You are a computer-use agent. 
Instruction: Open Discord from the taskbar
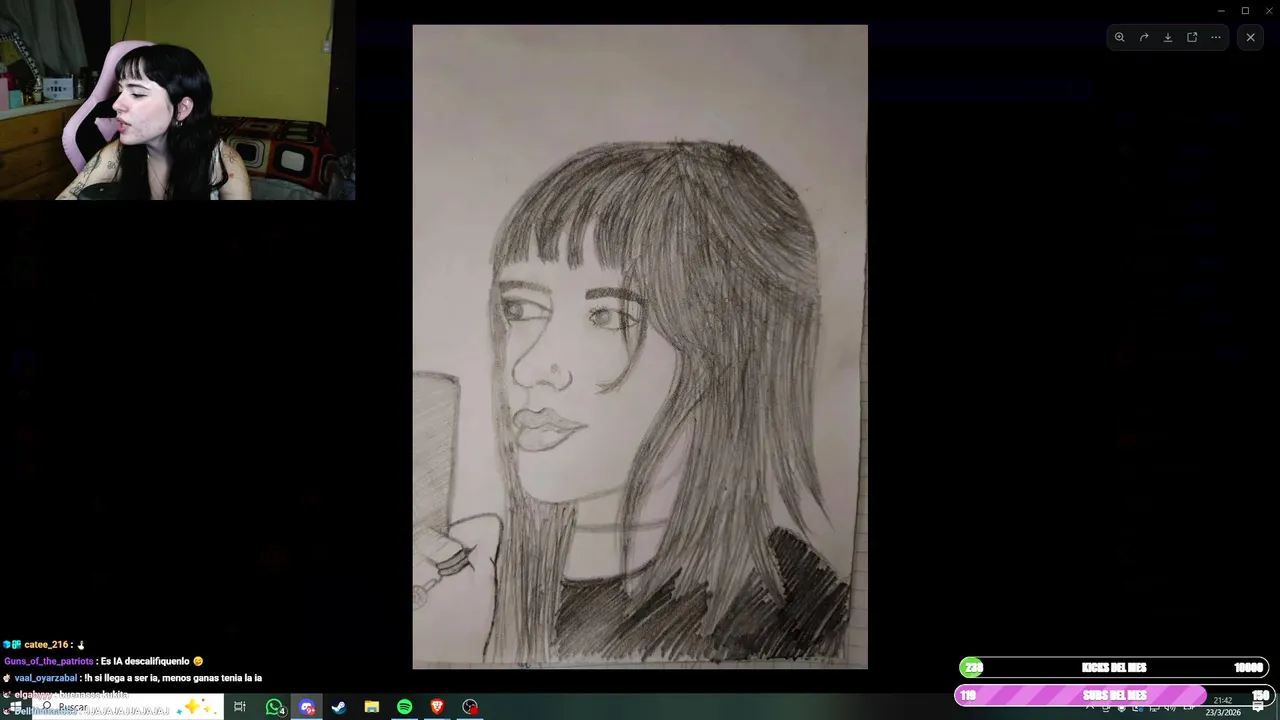click(307, 707)
